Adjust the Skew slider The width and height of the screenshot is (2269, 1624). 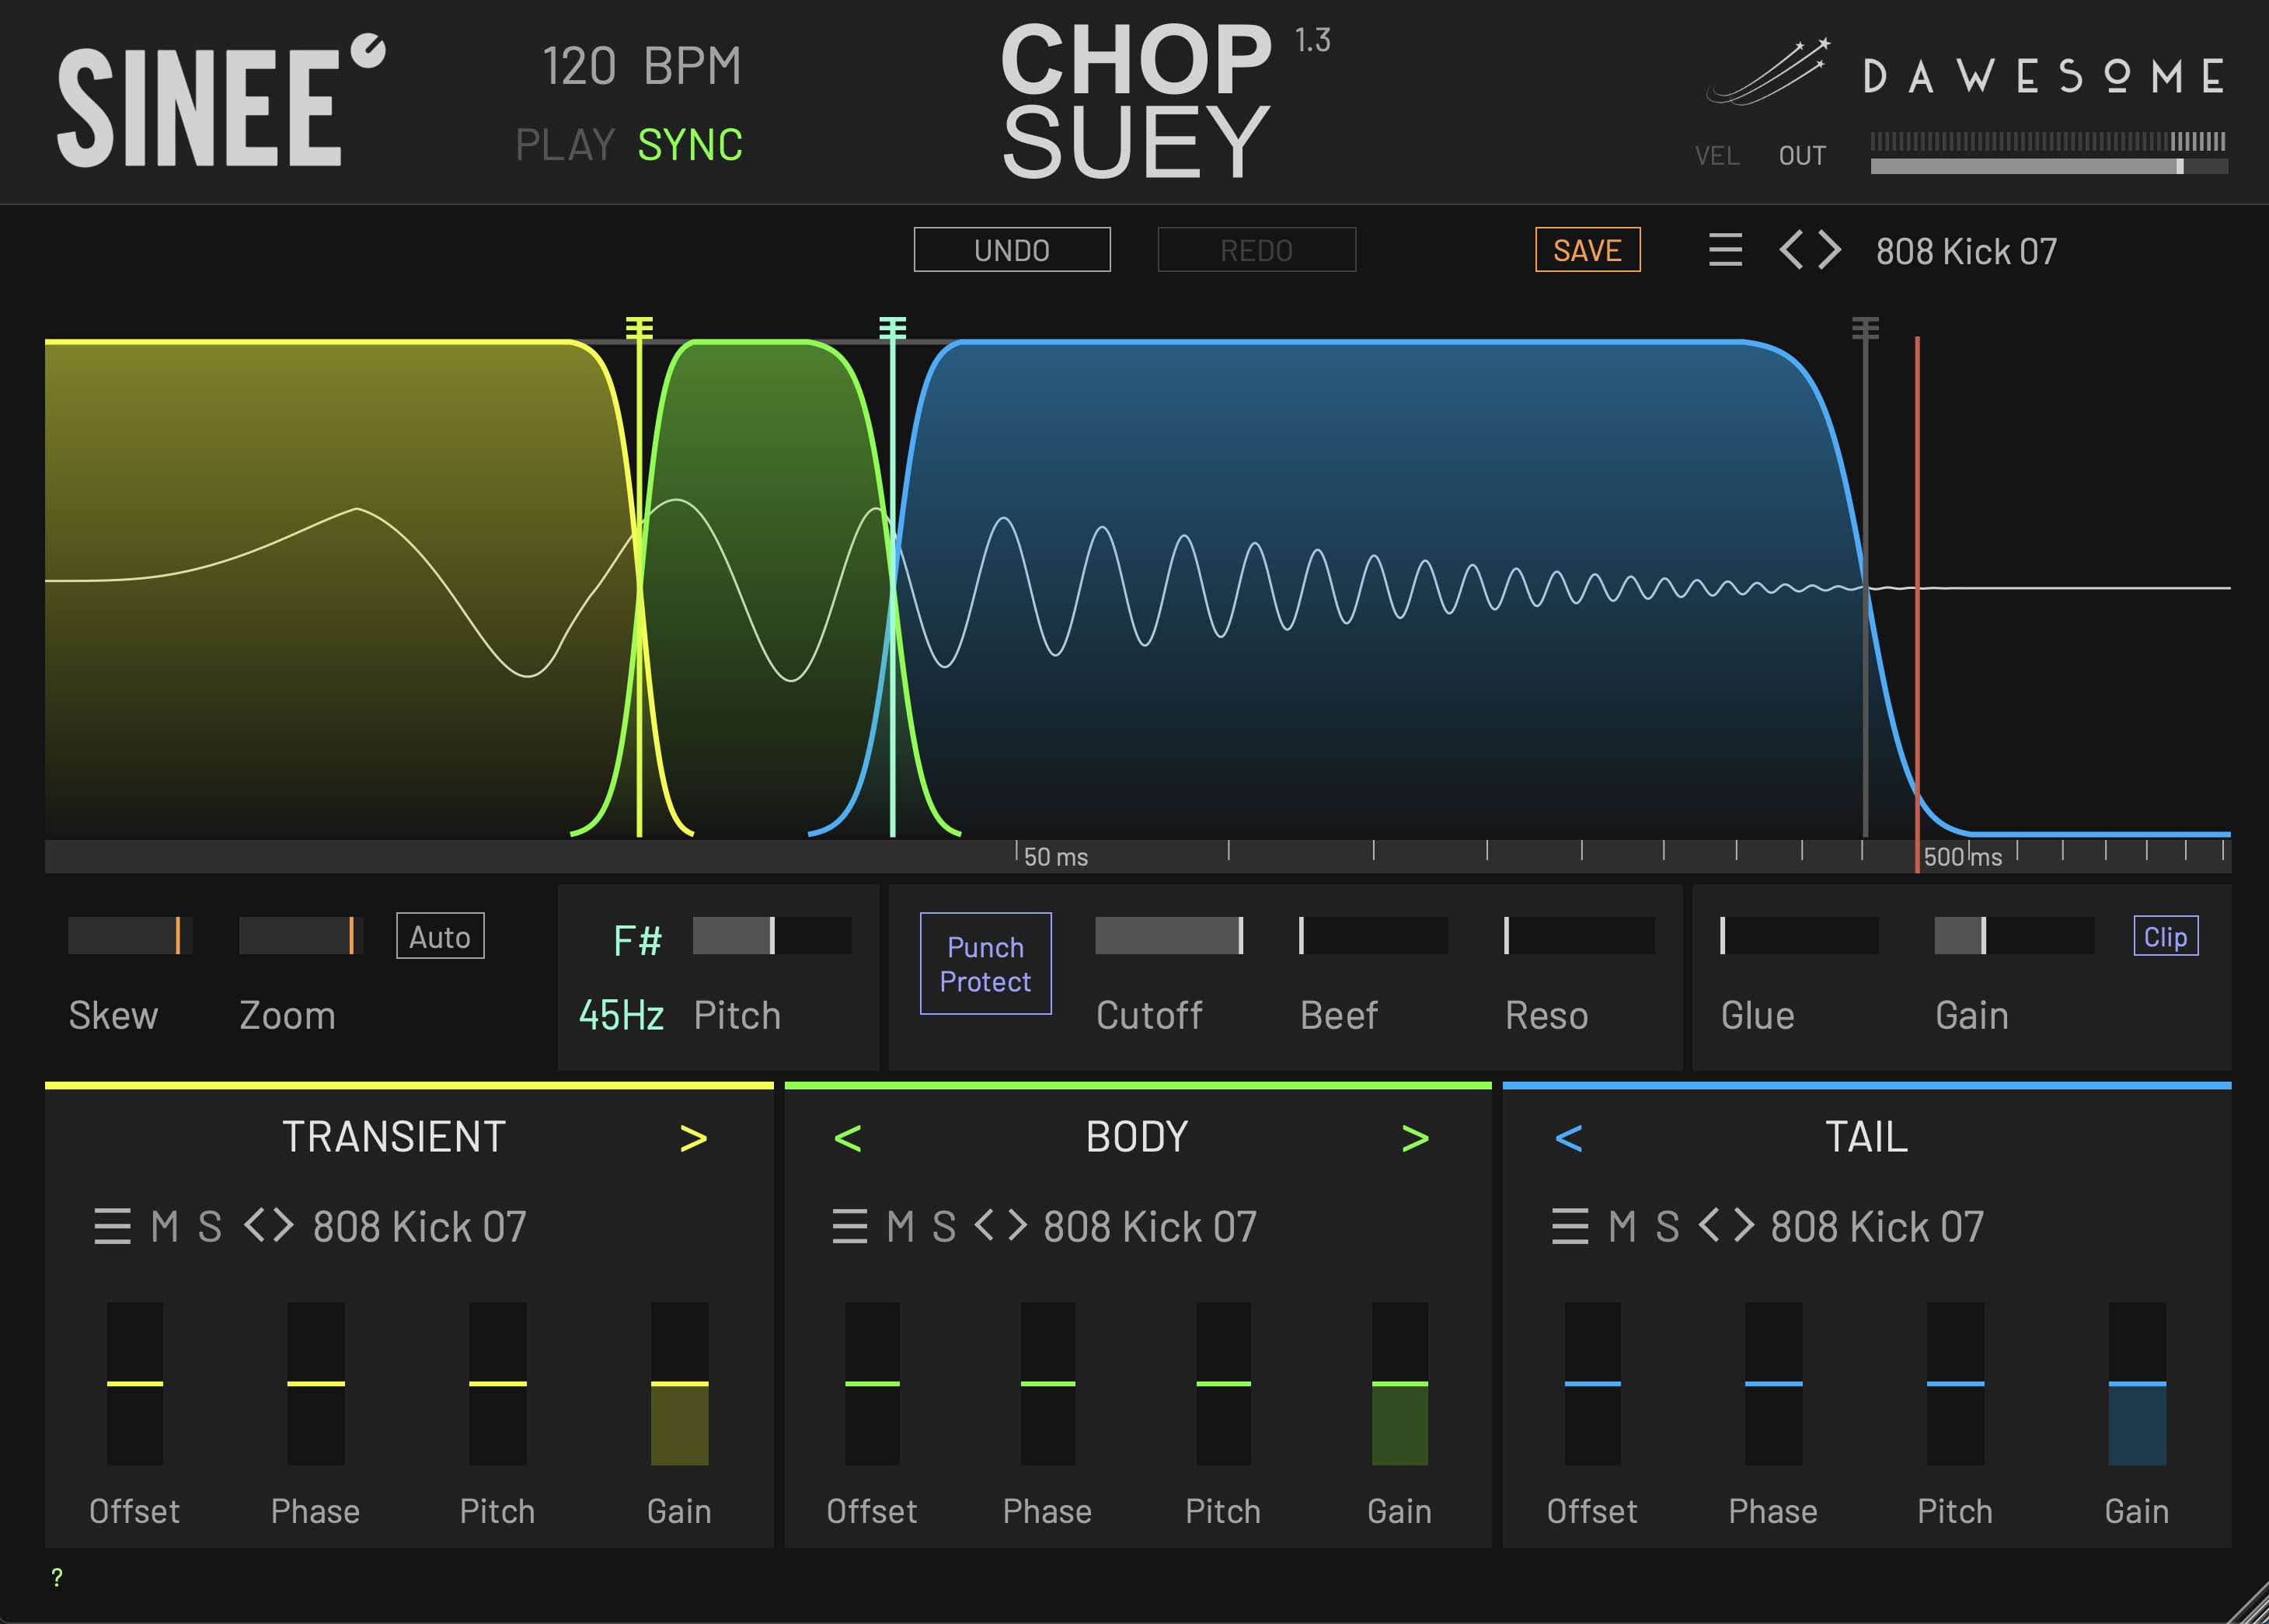(x=130, y=935)
